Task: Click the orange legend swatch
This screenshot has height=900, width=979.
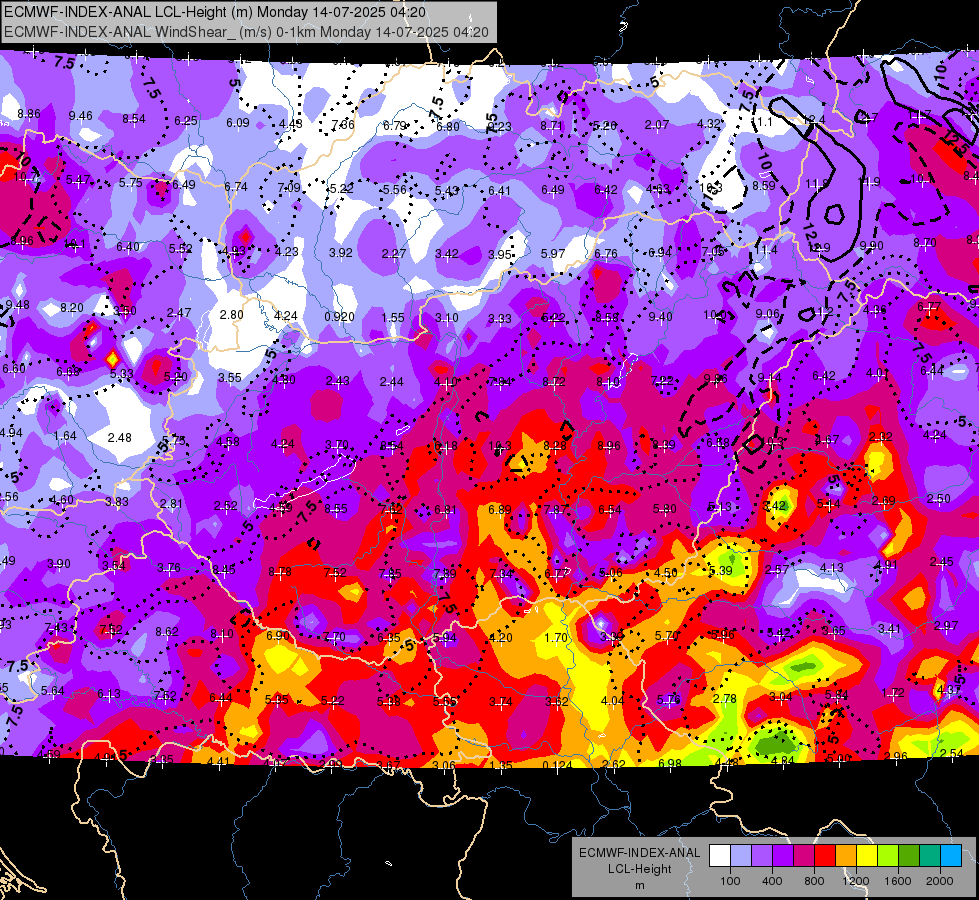Action: click(x=846, y=856)
